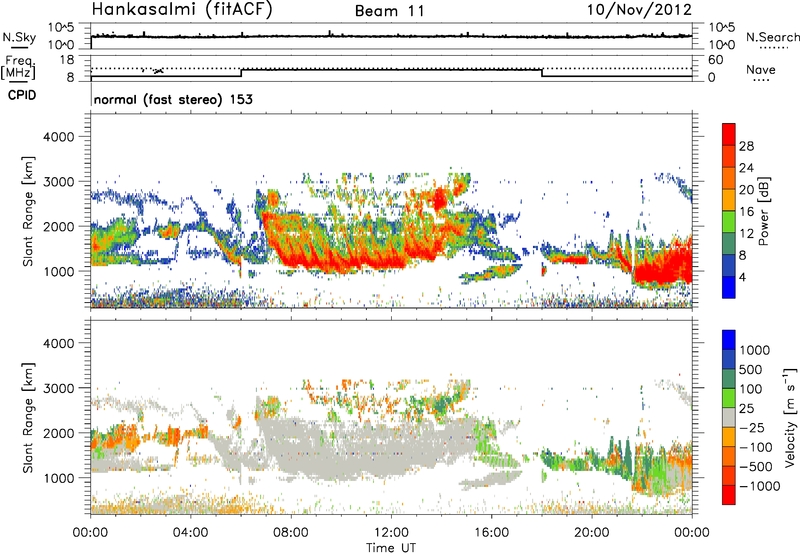Click the 'Hankasalmi (fitACF)' title text
The image size is (800, 554).
[182, 10]
